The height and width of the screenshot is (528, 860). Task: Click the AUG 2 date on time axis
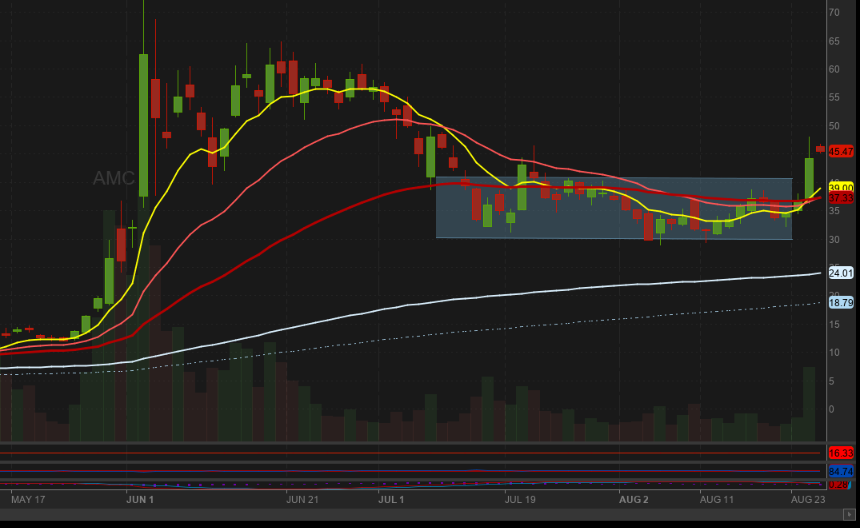(x=633, y=498)
